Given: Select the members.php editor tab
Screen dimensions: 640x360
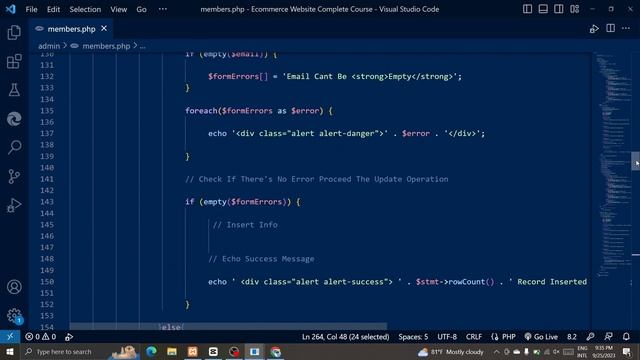Looking at the screenshot, I should 71,29.
